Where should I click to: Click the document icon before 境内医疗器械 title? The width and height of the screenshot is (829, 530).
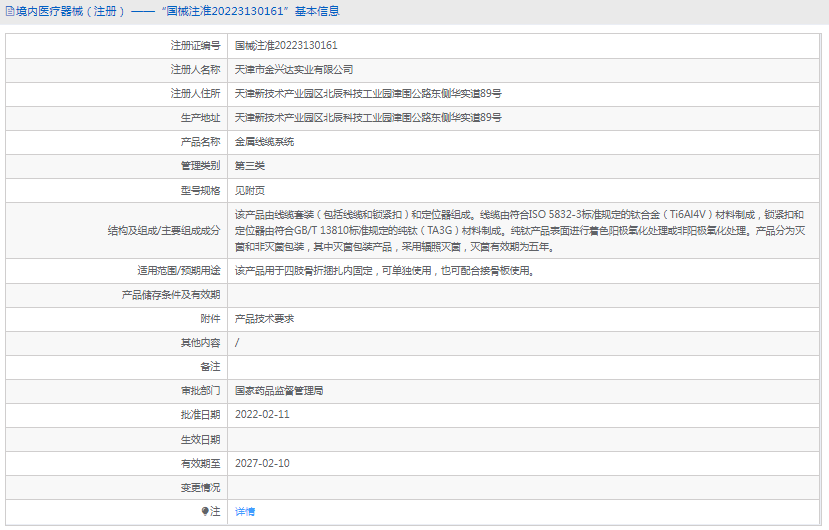(10, 11)
